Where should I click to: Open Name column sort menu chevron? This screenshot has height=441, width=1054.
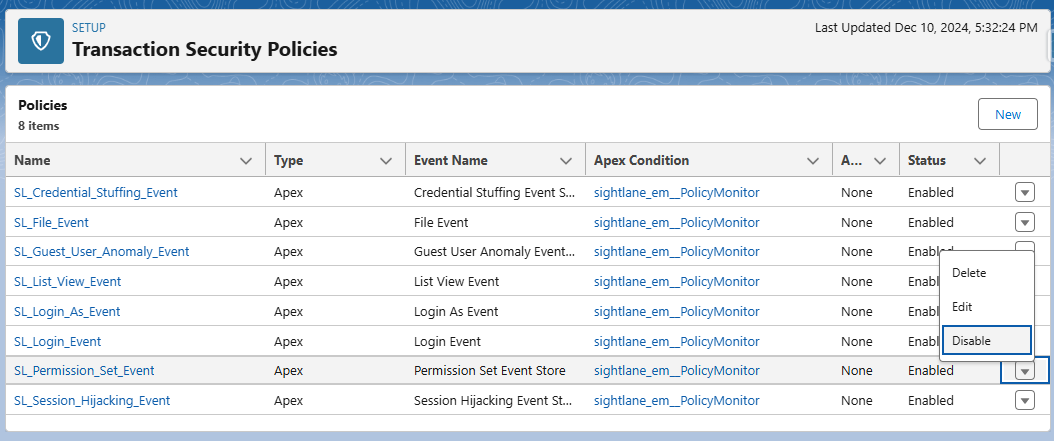[247, 161]
